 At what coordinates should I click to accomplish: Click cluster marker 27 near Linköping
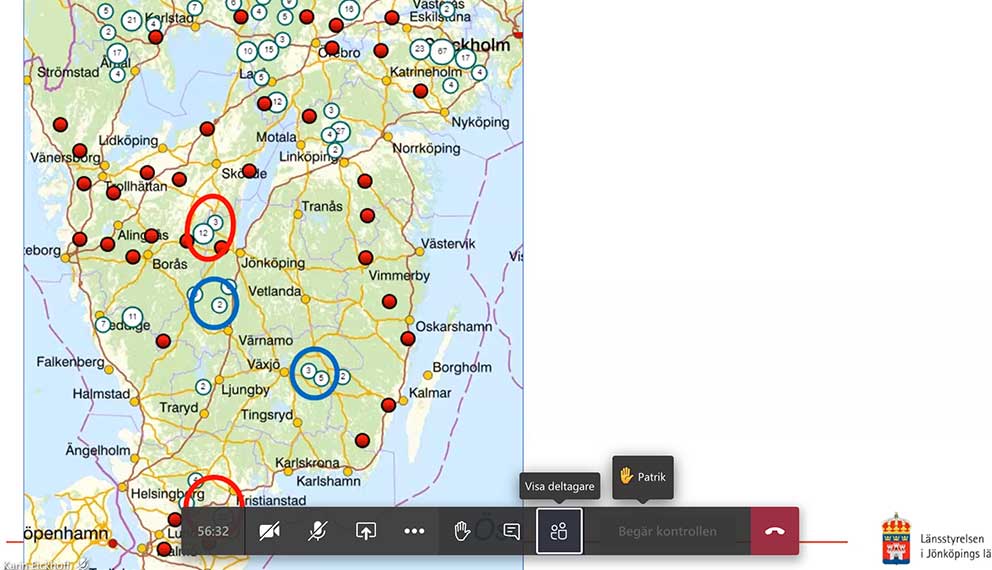click(x=341, y=131)
